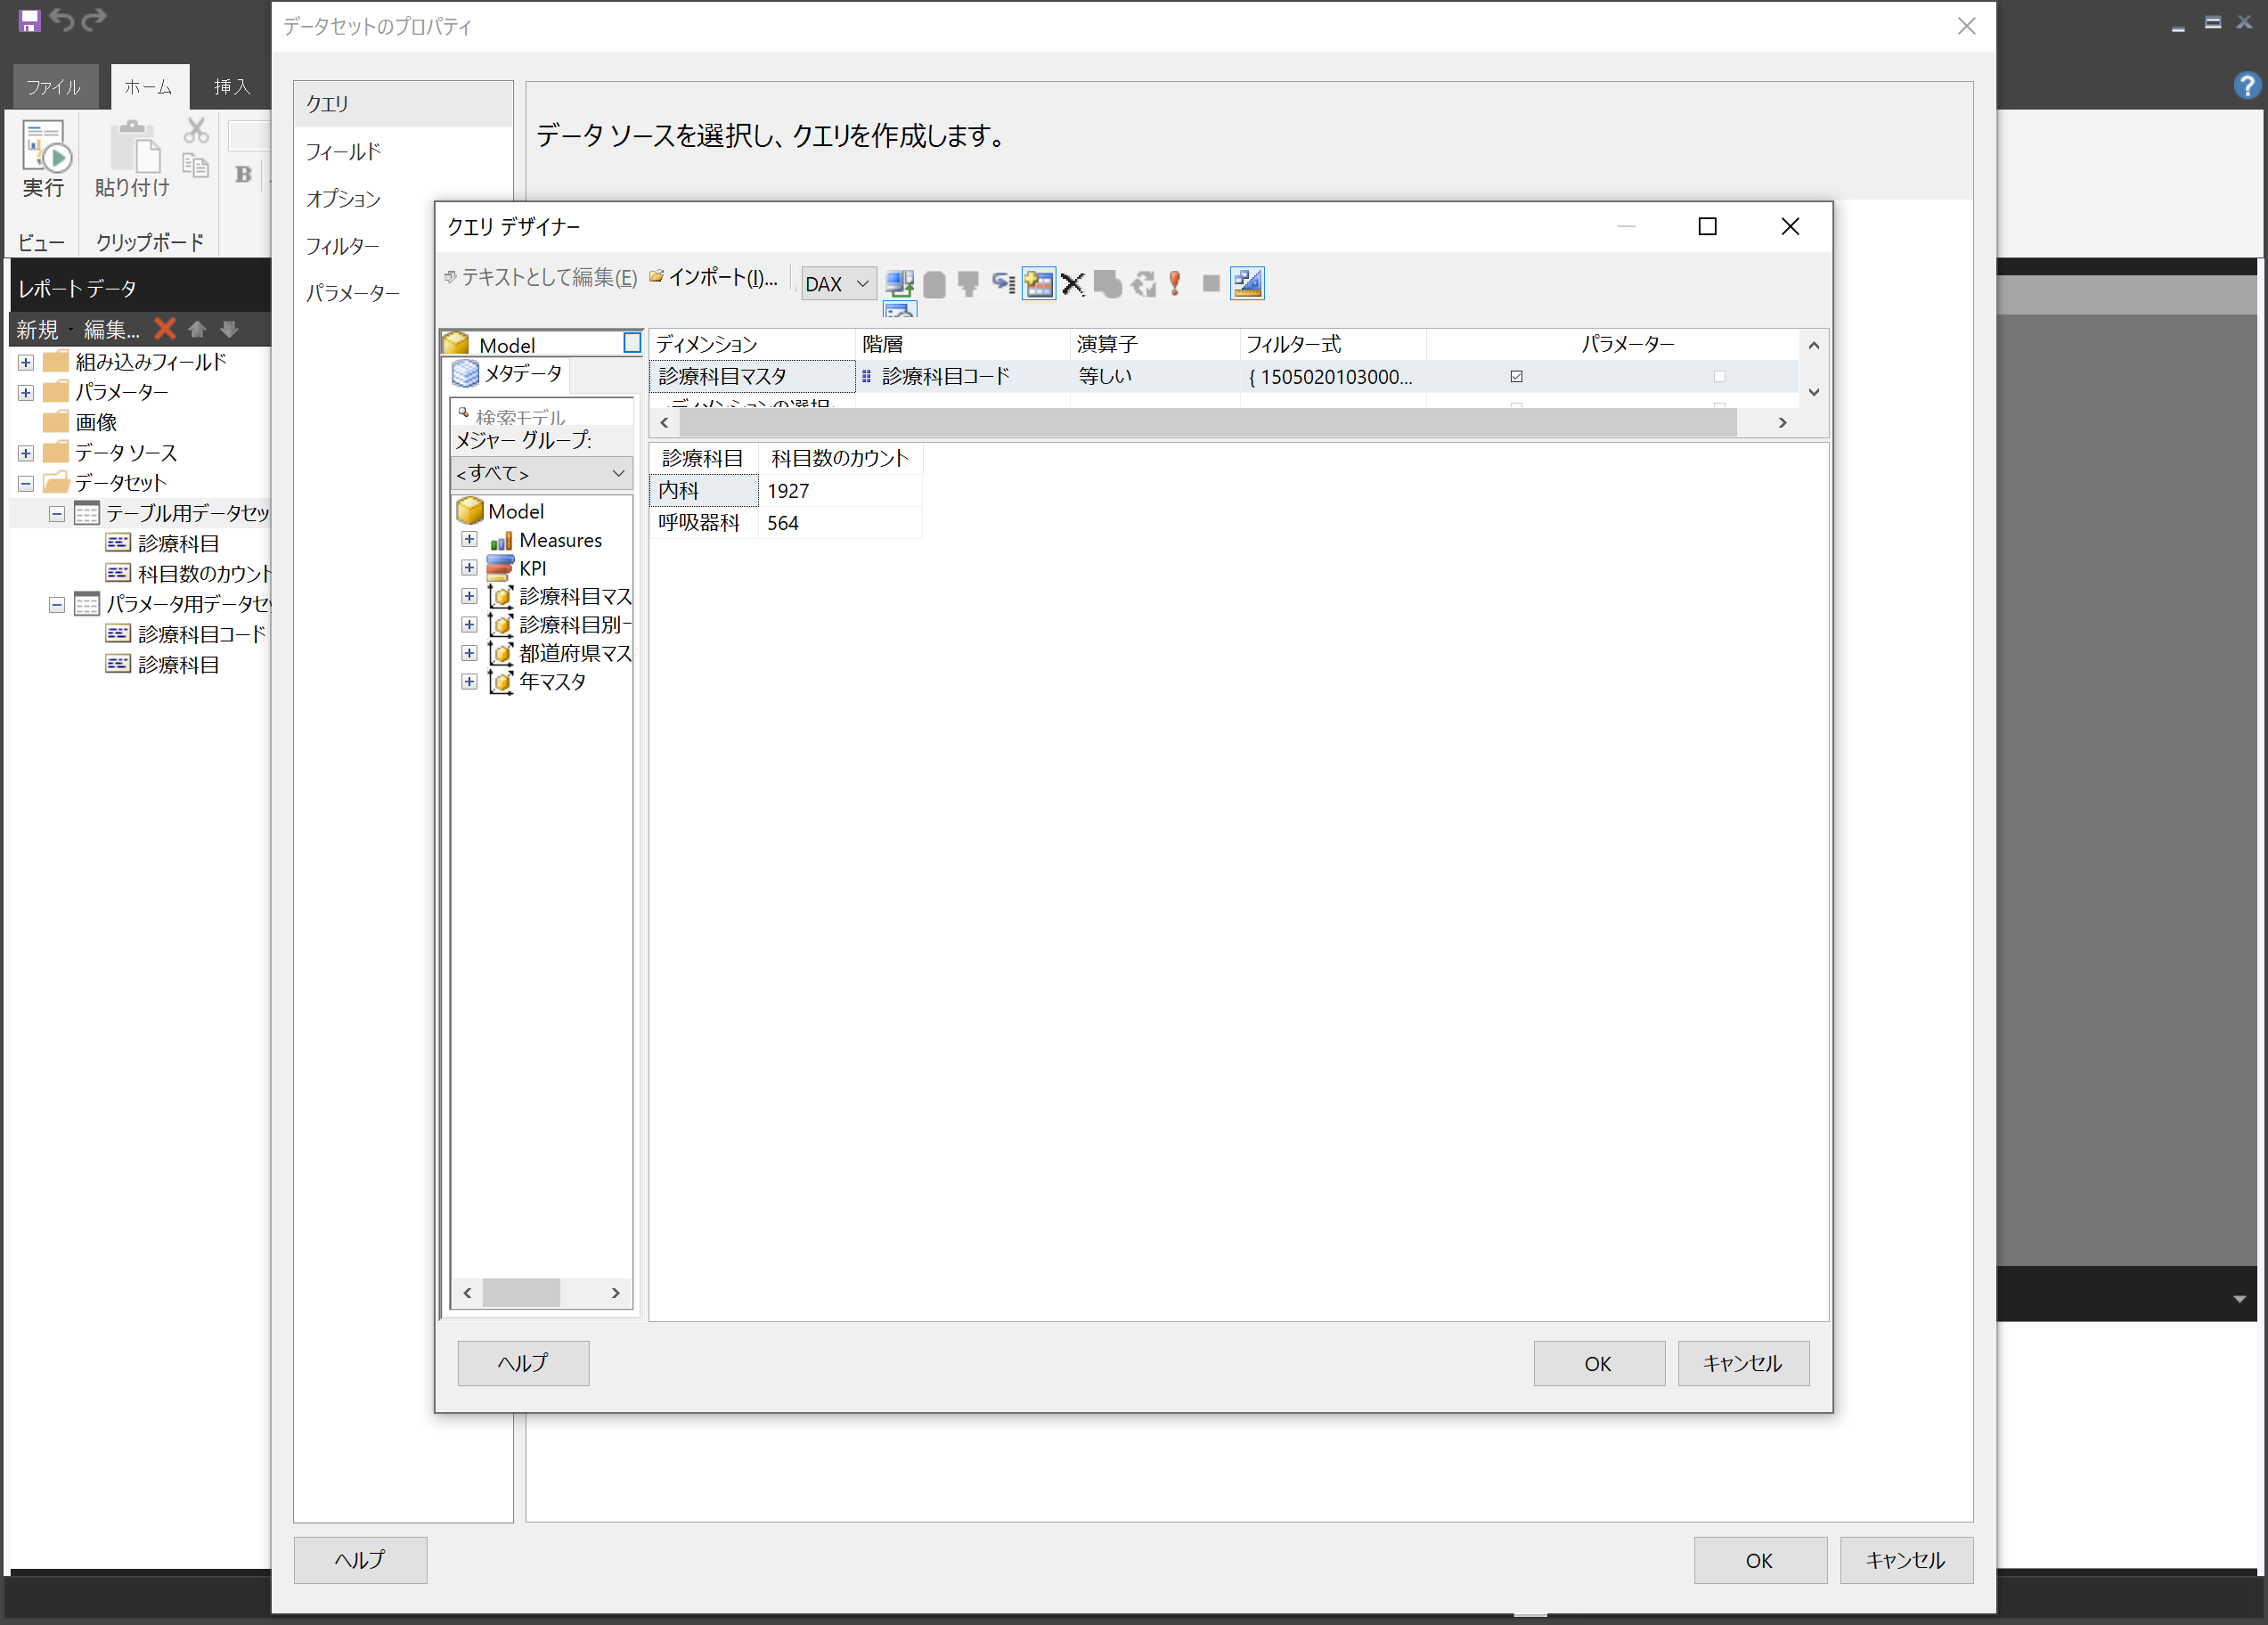Screen dimensions: 2268x1625
Task: Click OK to confirm the query designer
Action: pyautogui.click(x=1598, y=1363)
